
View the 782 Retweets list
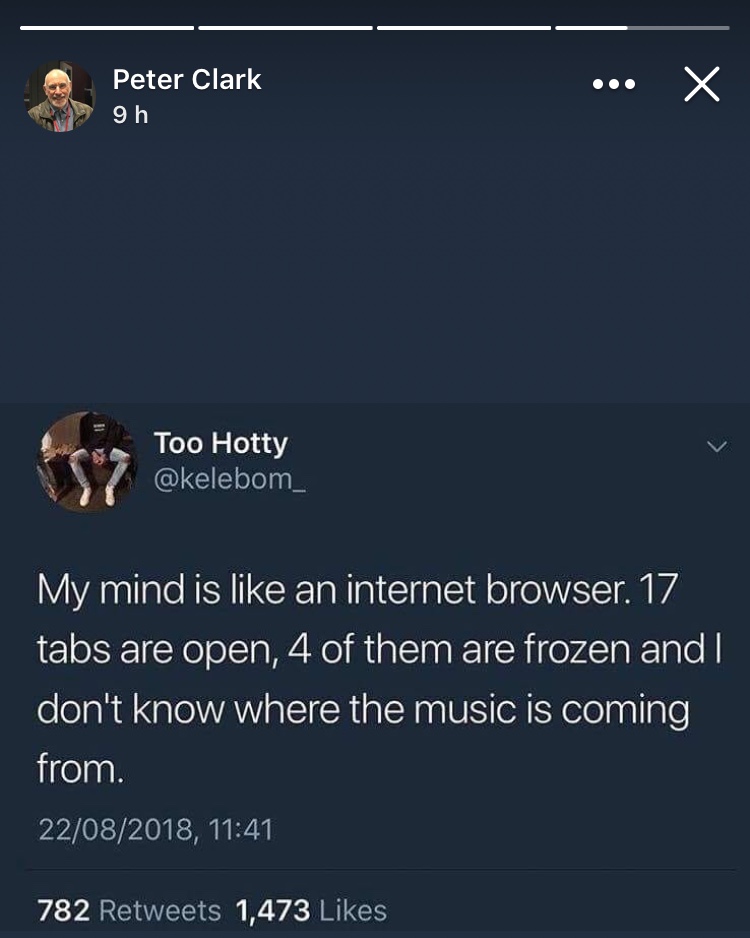(x=129, y=910)
